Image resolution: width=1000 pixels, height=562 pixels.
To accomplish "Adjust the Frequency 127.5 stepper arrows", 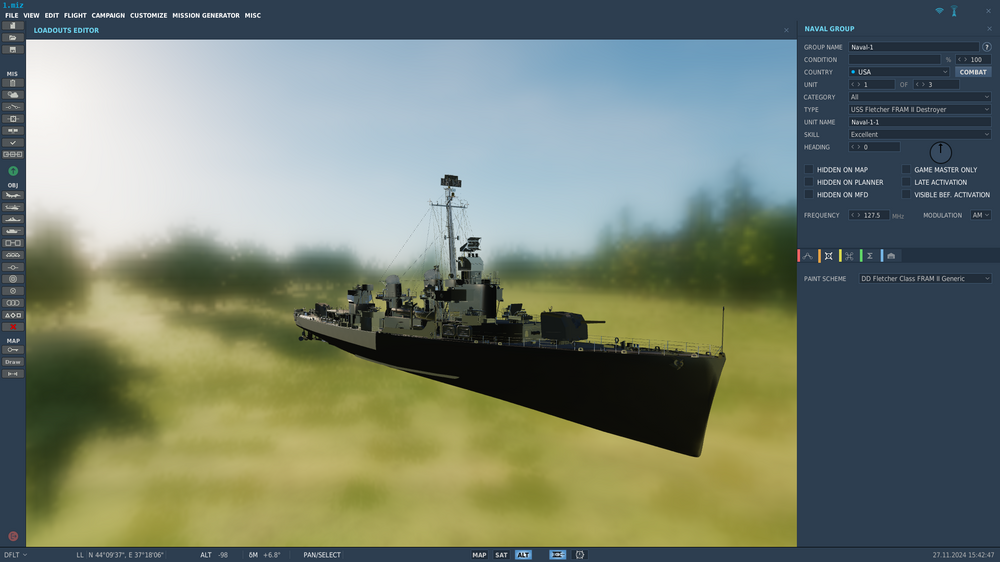I will coord(855,216).
